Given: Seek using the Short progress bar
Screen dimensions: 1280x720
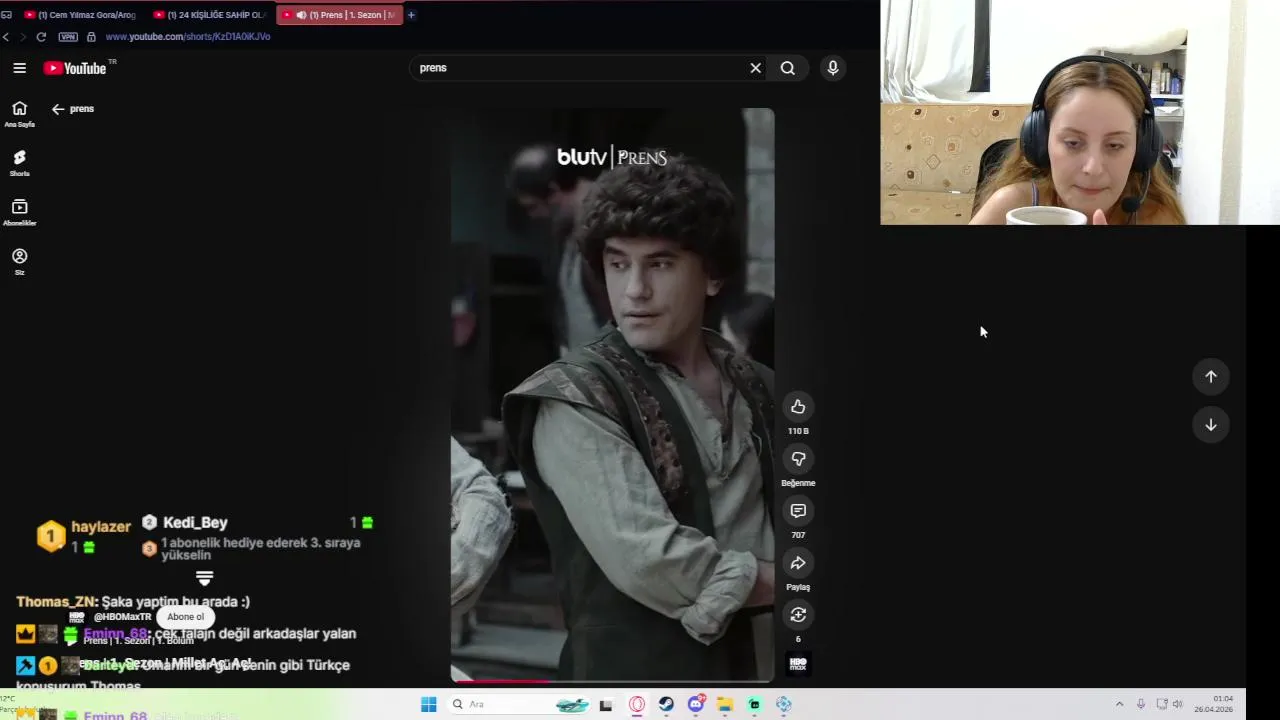Looking at the screenshot, I should [x=611, y=681].
